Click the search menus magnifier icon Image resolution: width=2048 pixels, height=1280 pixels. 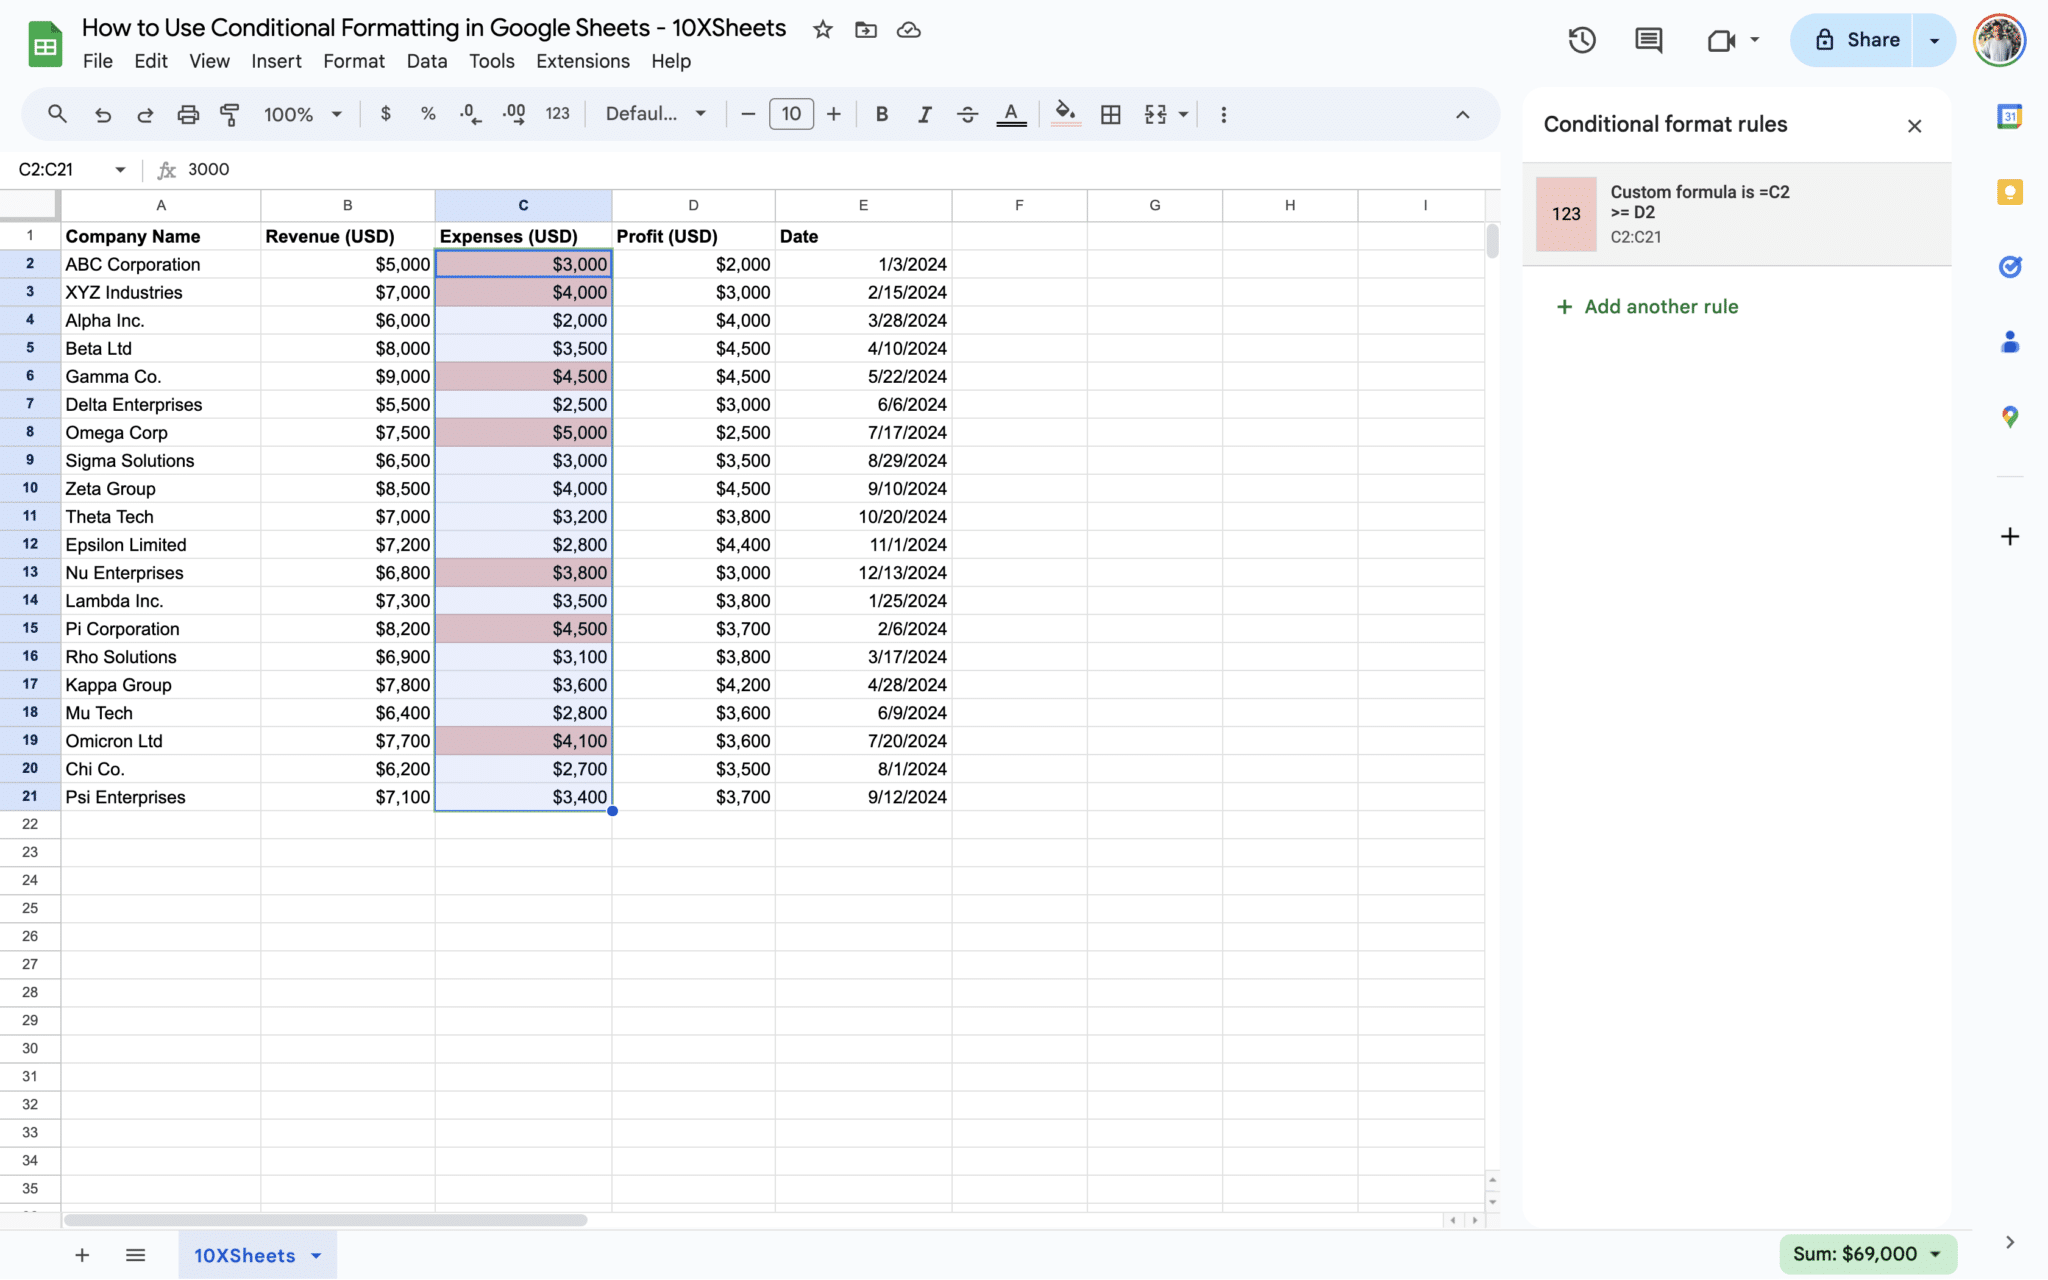coord(57,114)
